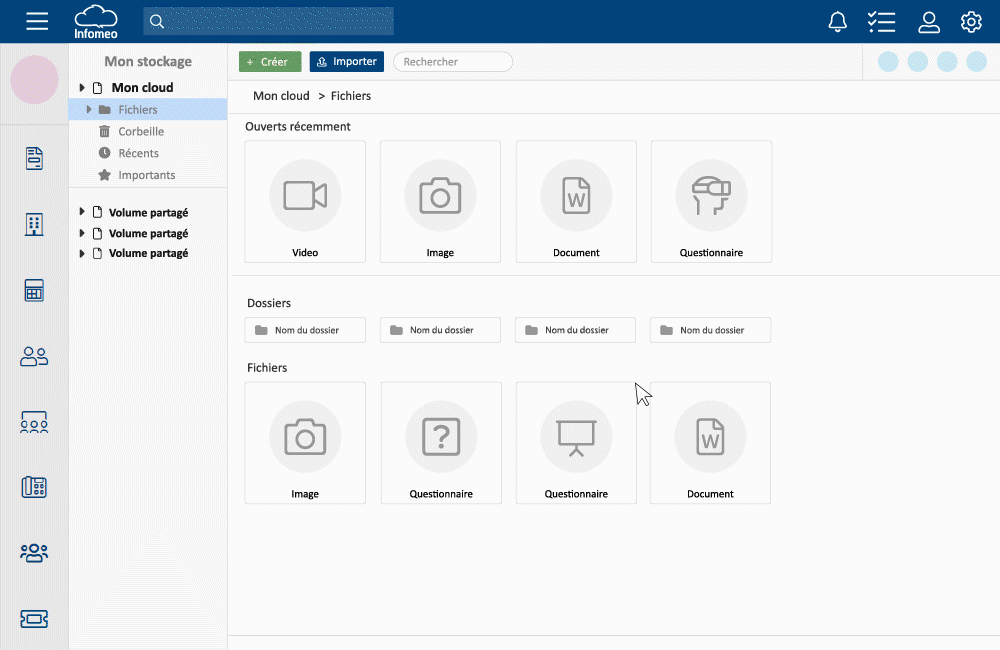Open the meeting room sidebar icon

[34, 422]
